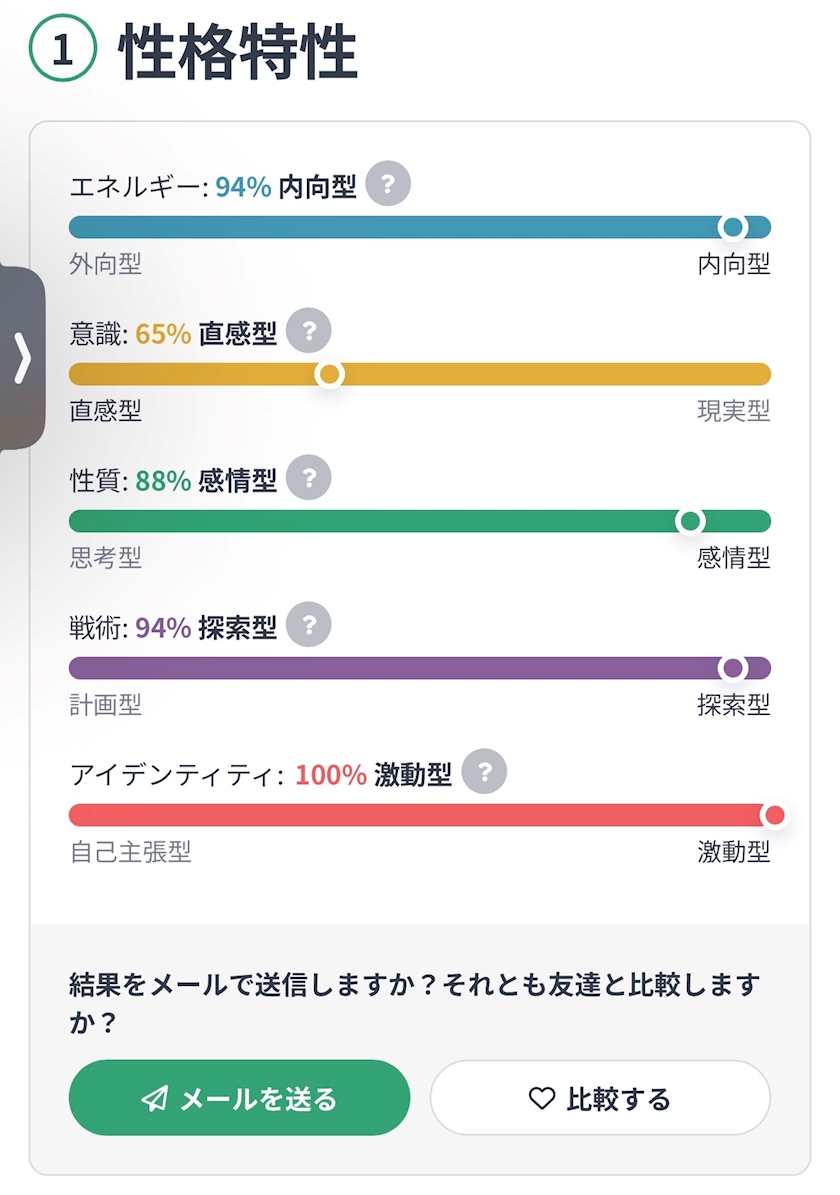The width and height of the screenshot is (840, 1195).
Task: Open help icon next to アイデンティティ 激動型
Action: pyautogui.click(x=484, y=772)
